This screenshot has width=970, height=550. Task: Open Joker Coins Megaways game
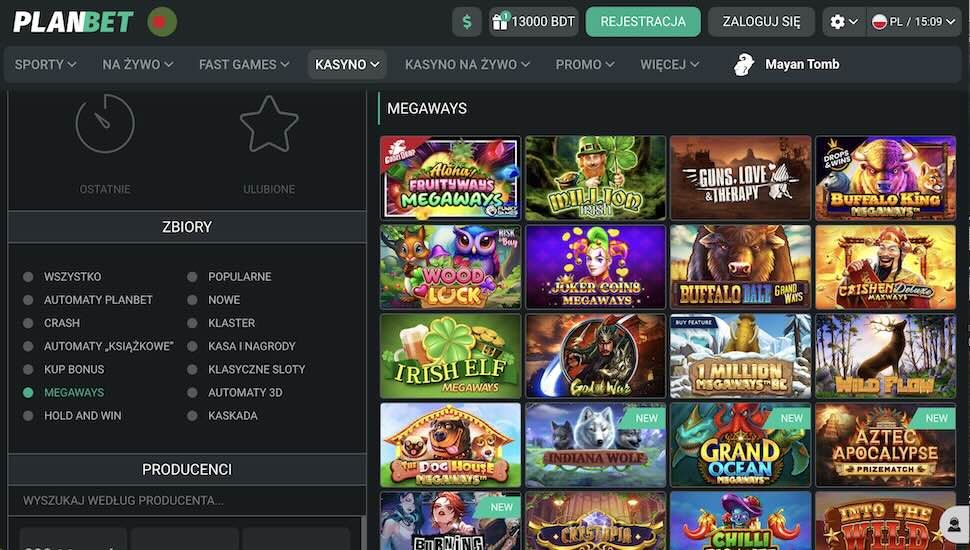pyautogui.click(x=595, y=267)
